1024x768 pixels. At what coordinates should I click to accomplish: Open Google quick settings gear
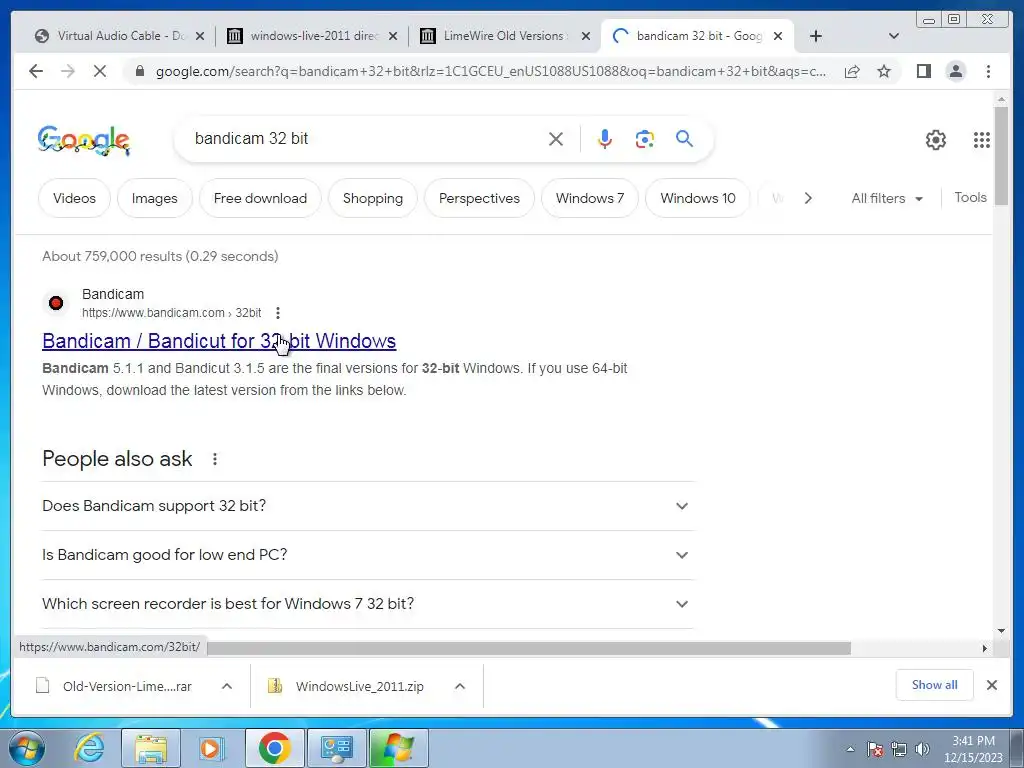[x=936, y=140]
